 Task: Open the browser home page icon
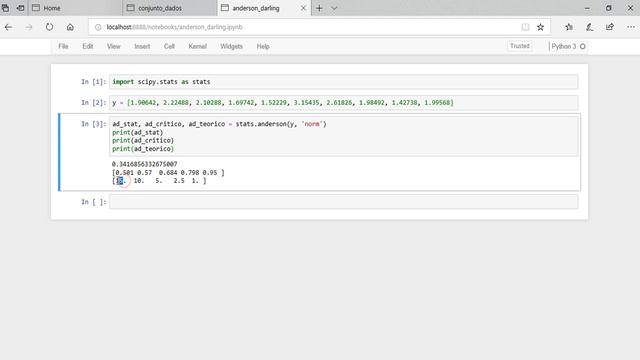coord(70,27)
